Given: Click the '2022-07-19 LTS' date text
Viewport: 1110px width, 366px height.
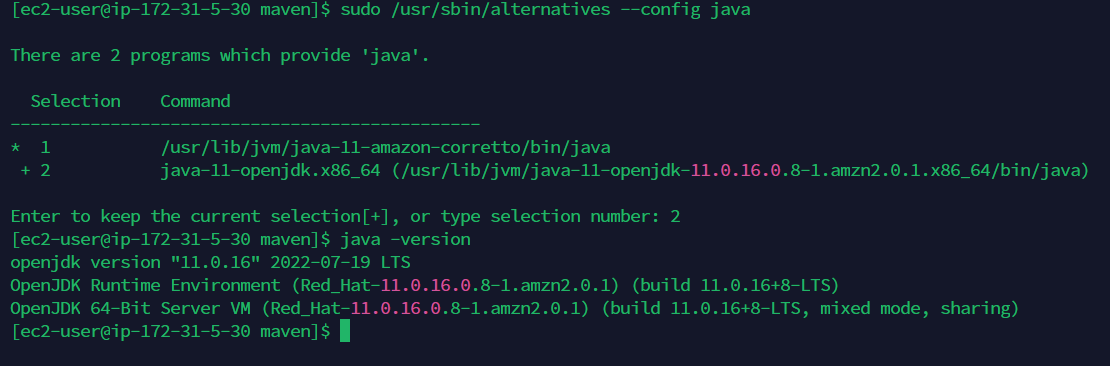Looking at the screenshot, I should tap(340, 263).
